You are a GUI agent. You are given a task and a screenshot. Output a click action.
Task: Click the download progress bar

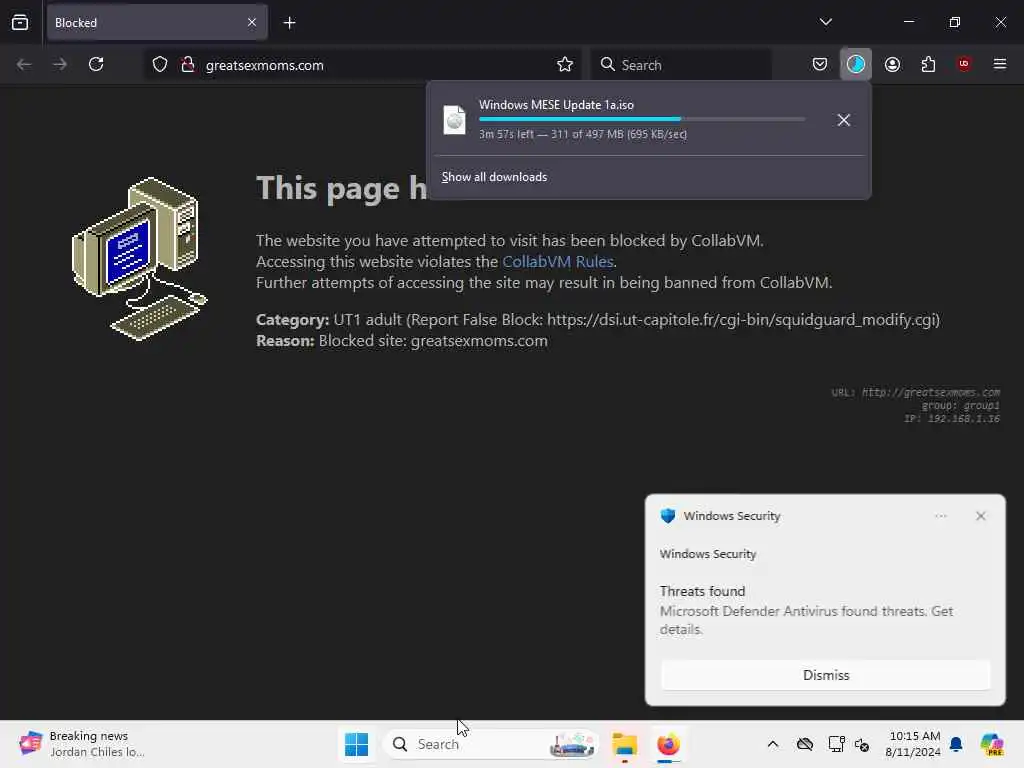[642, 119]
